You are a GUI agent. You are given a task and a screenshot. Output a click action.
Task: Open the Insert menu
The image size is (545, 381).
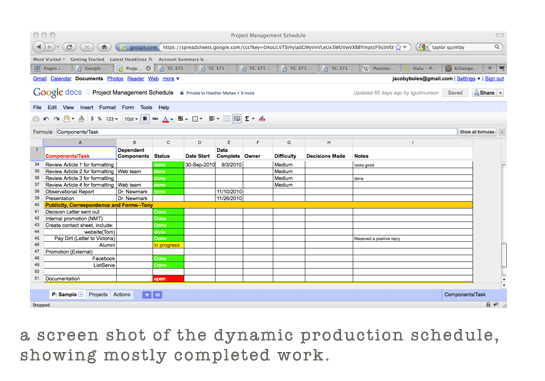(87, 107)
